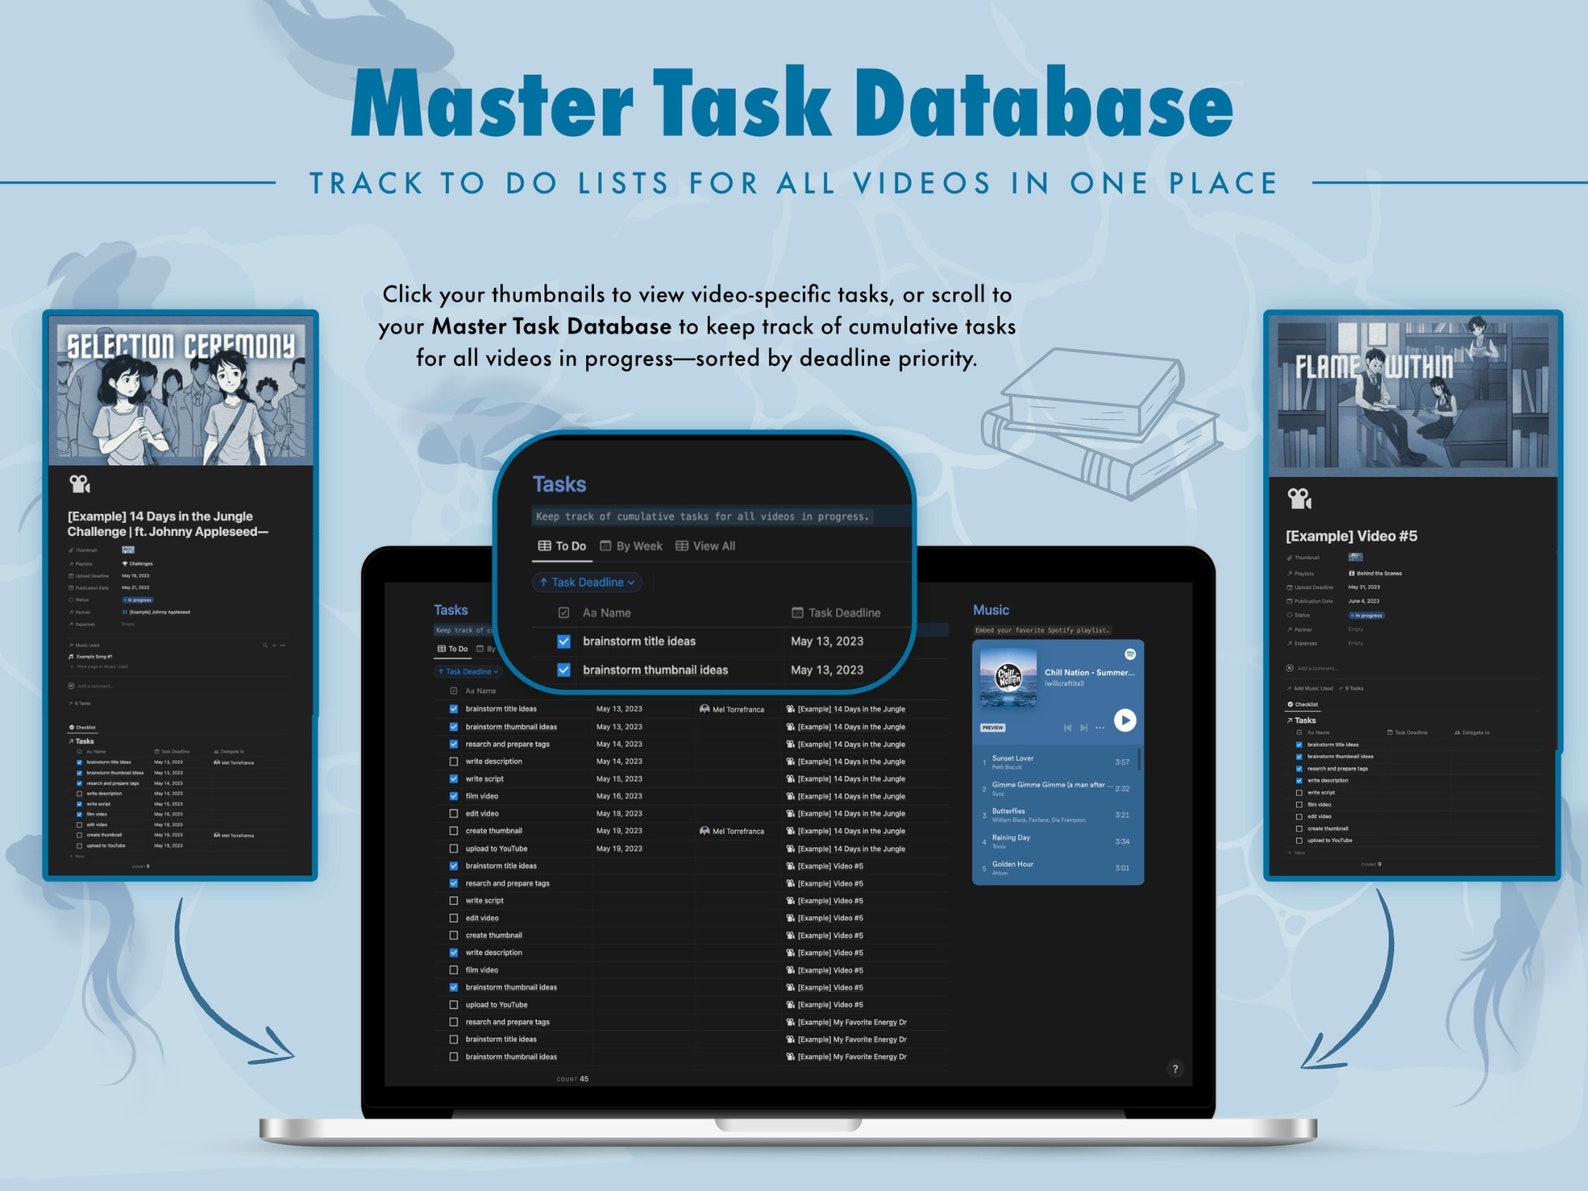The width and height of the screenshot is (1588, 1191).
Task: Open the Spotify logo icon in music embed
Action: click(1130, 654)
